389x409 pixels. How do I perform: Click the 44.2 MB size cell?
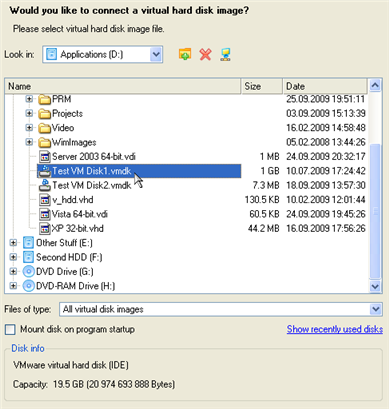coord(264,229)
